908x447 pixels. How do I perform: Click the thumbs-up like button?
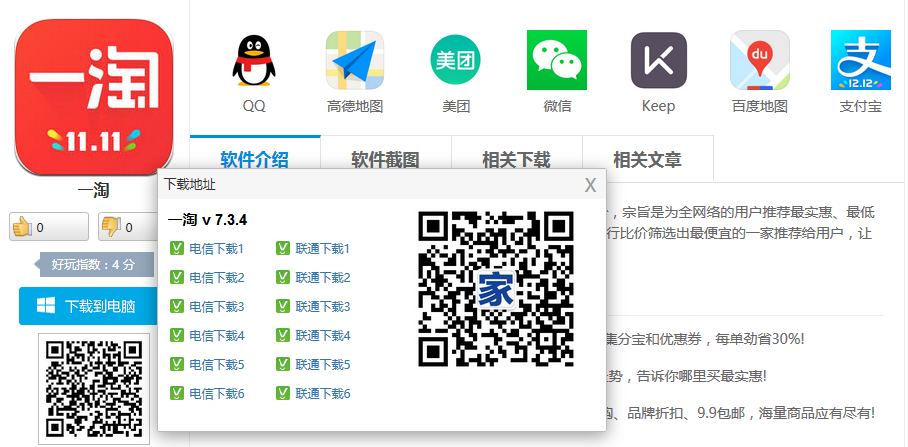tap(49, 226)
